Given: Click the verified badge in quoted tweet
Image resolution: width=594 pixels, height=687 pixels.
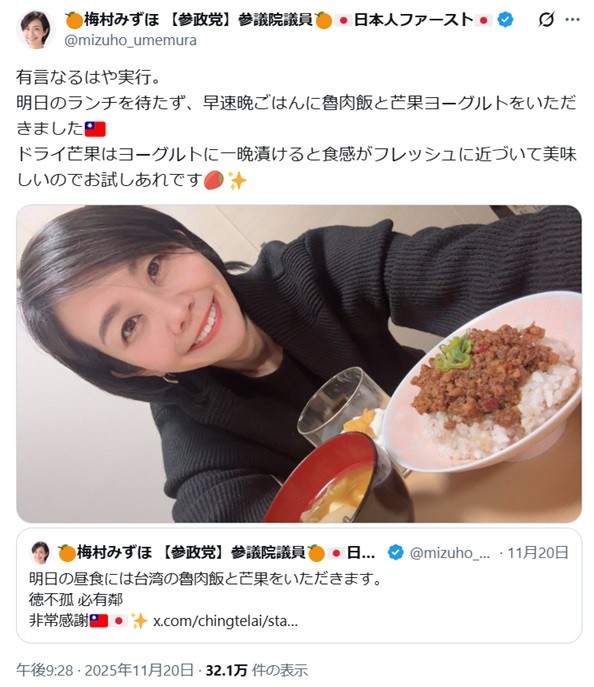Looking at the screenshot, I should click(x=395, y=552).
